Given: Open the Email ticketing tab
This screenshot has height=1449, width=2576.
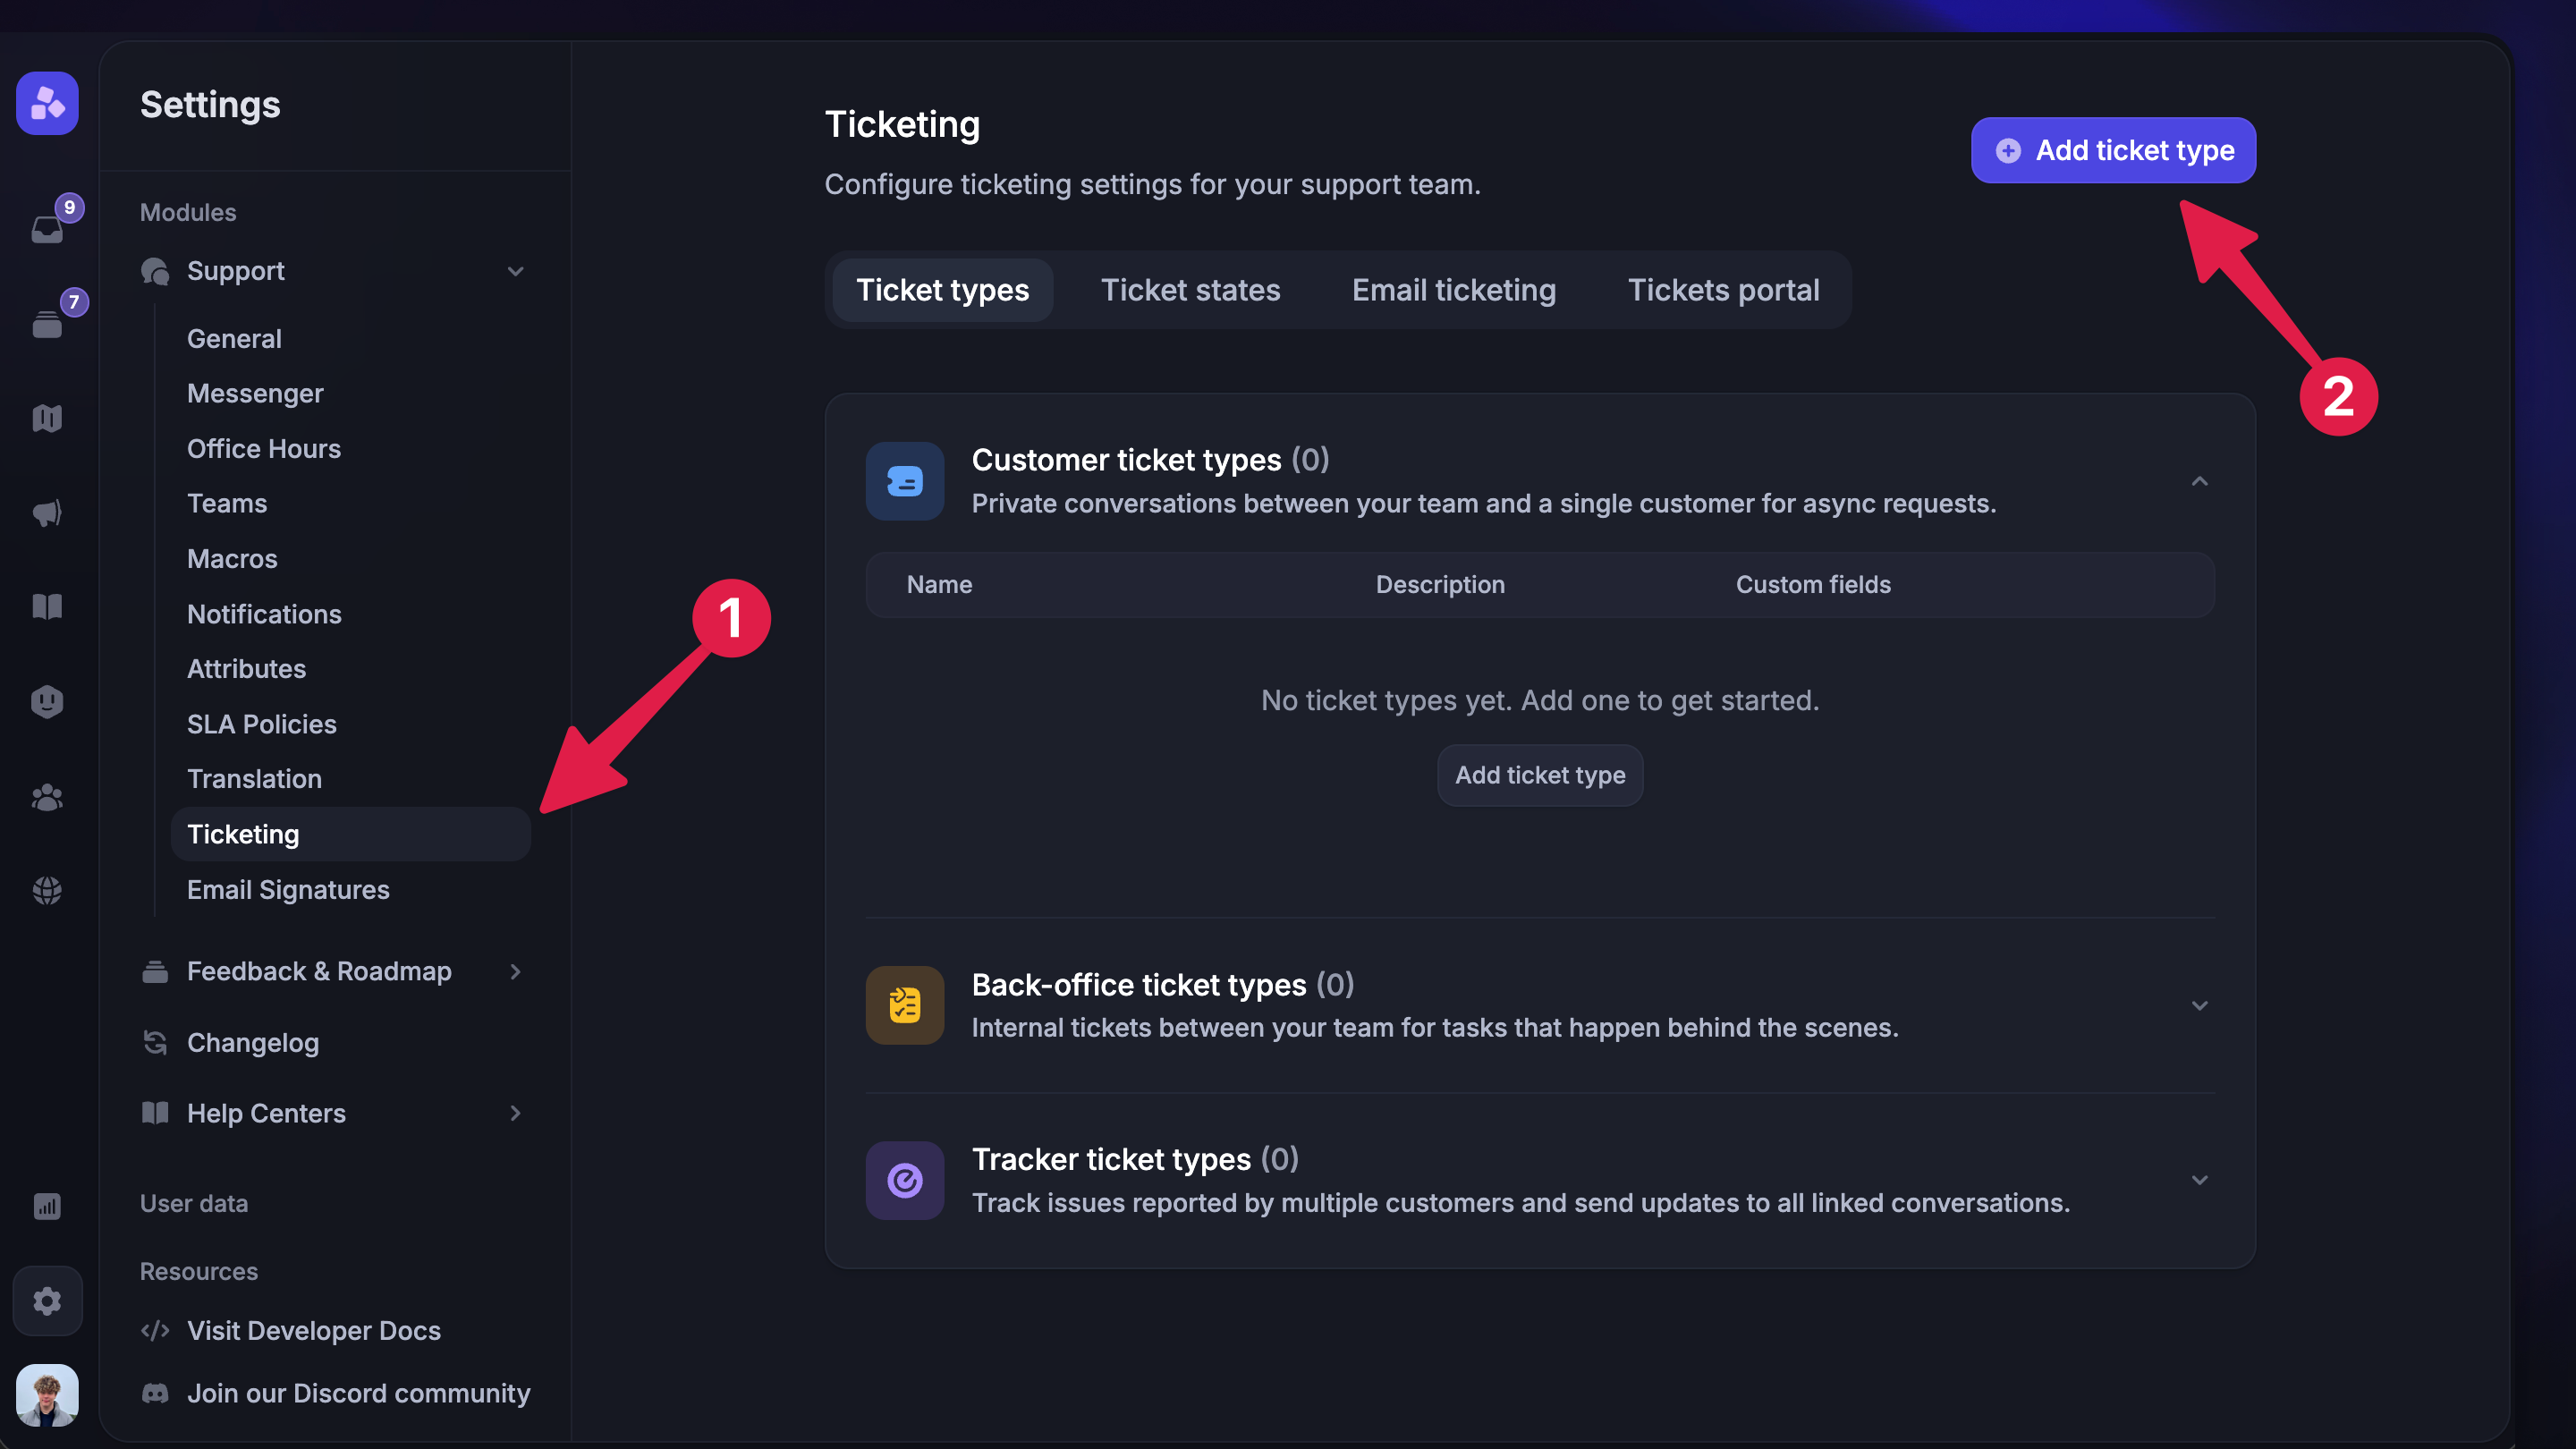Looking at the screenshot, I should coord(1453,290).
